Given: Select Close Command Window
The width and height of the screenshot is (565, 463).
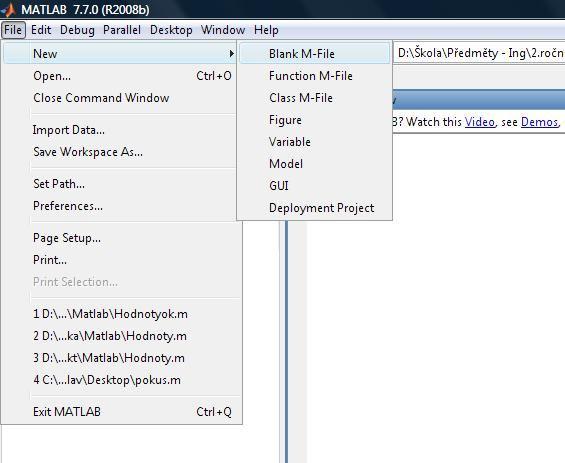Looking at the screenshot, I should 120,98.
